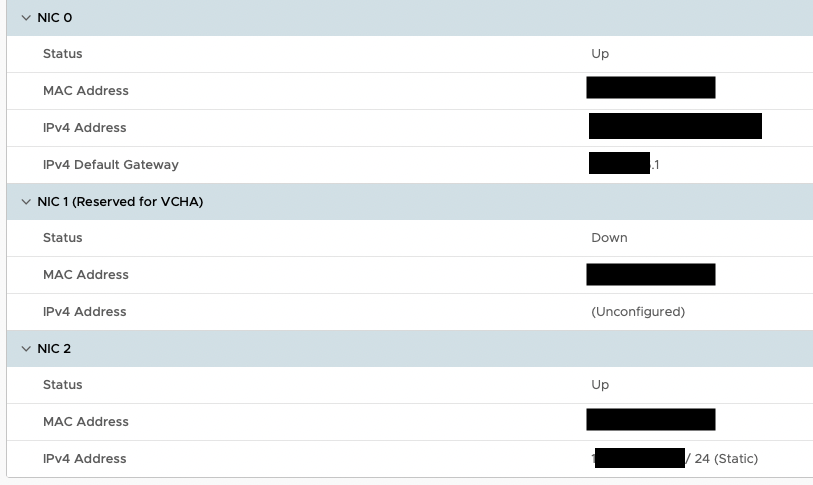Click the NIC 2 / 24 (Static) address value
The image size is (813, 485).
pyautogui.click(x=675, y=459)
